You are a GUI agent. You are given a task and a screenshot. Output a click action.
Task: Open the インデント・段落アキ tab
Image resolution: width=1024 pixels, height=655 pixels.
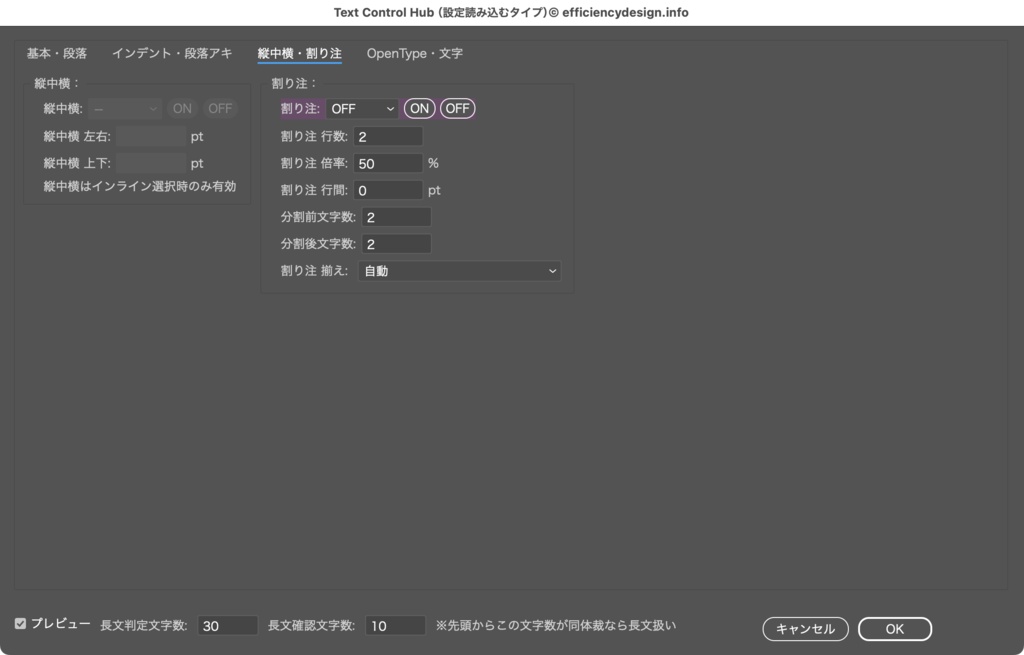pos(172,54)
